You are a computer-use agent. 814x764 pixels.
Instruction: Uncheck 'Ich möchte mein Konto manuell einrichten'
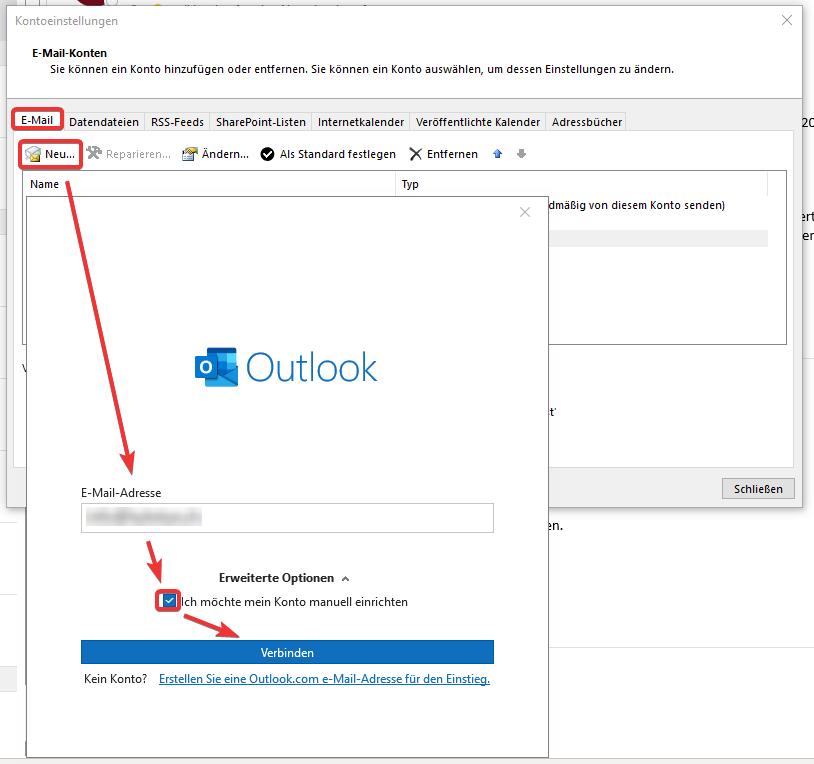point(169,601)
